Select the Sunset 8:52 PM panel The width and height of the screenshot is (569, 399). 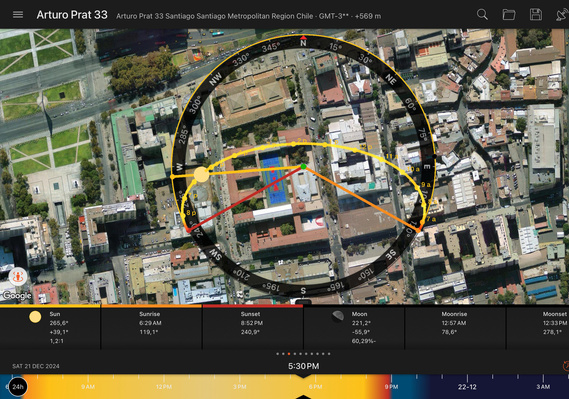pos(252,328)
